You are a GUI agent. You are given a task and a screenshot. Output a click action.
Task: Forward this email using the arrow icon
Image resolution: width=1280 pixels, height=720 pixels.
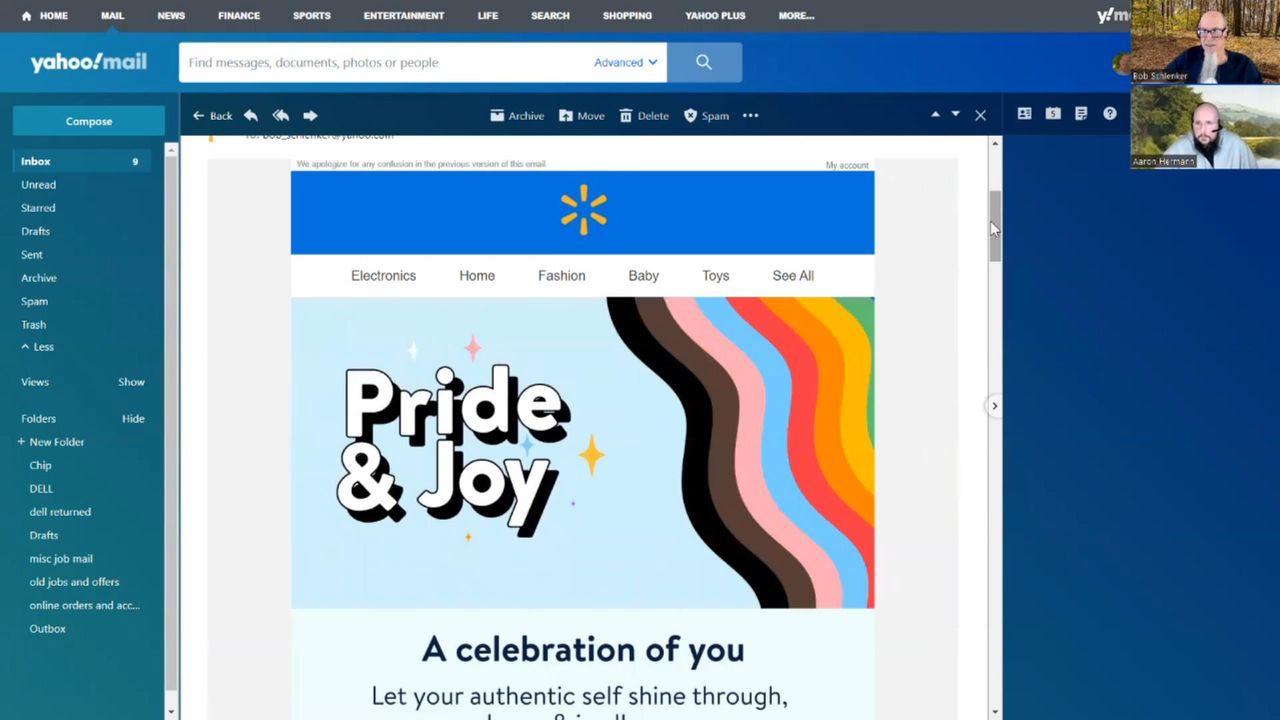pyautogui.click(x=310, y=116)
